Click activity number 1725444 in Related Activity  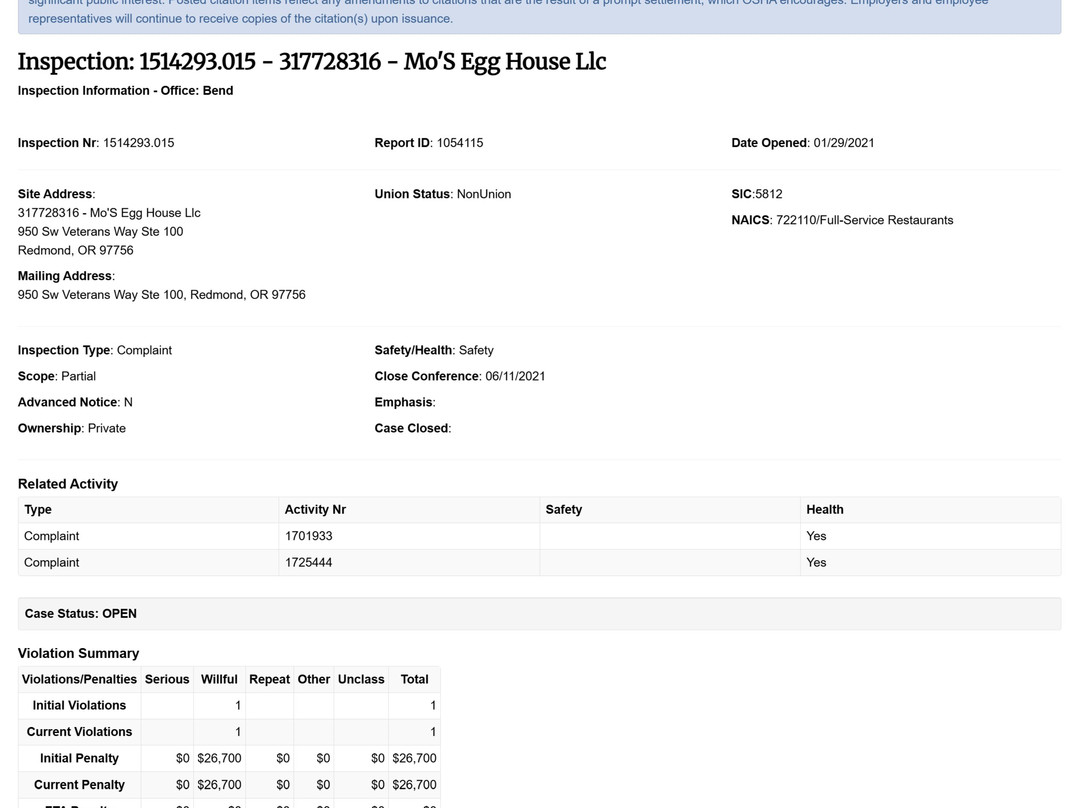(x=308, y=562)
